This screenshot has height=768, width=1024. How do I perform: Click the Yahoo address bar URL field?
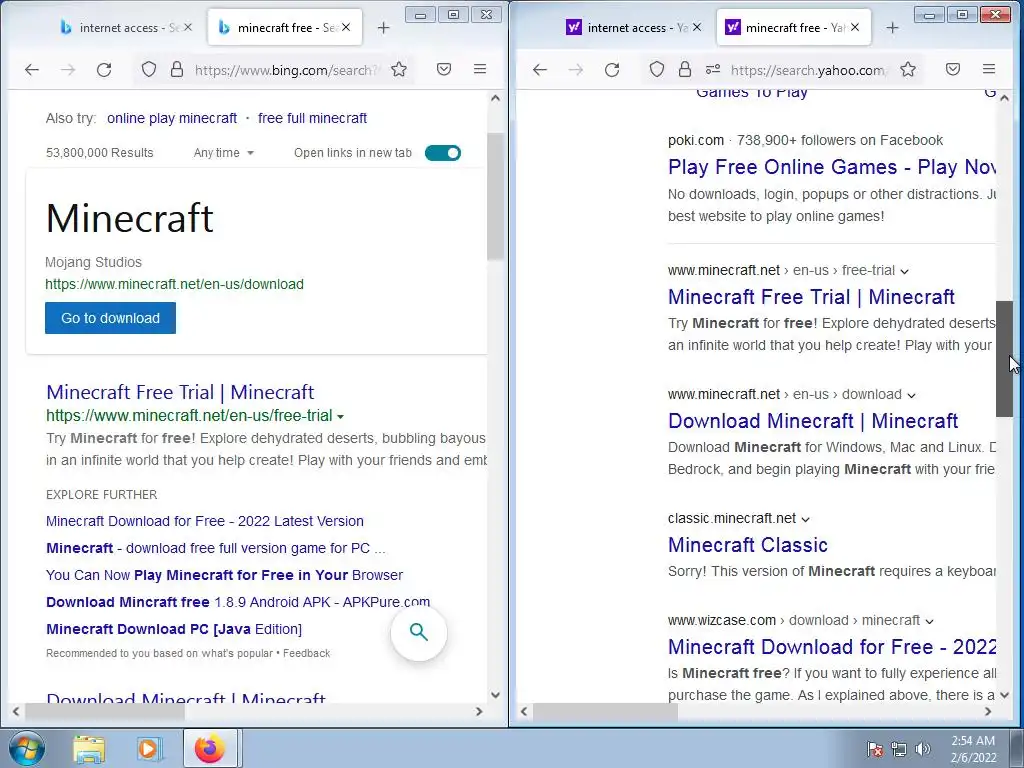(808, 70)
